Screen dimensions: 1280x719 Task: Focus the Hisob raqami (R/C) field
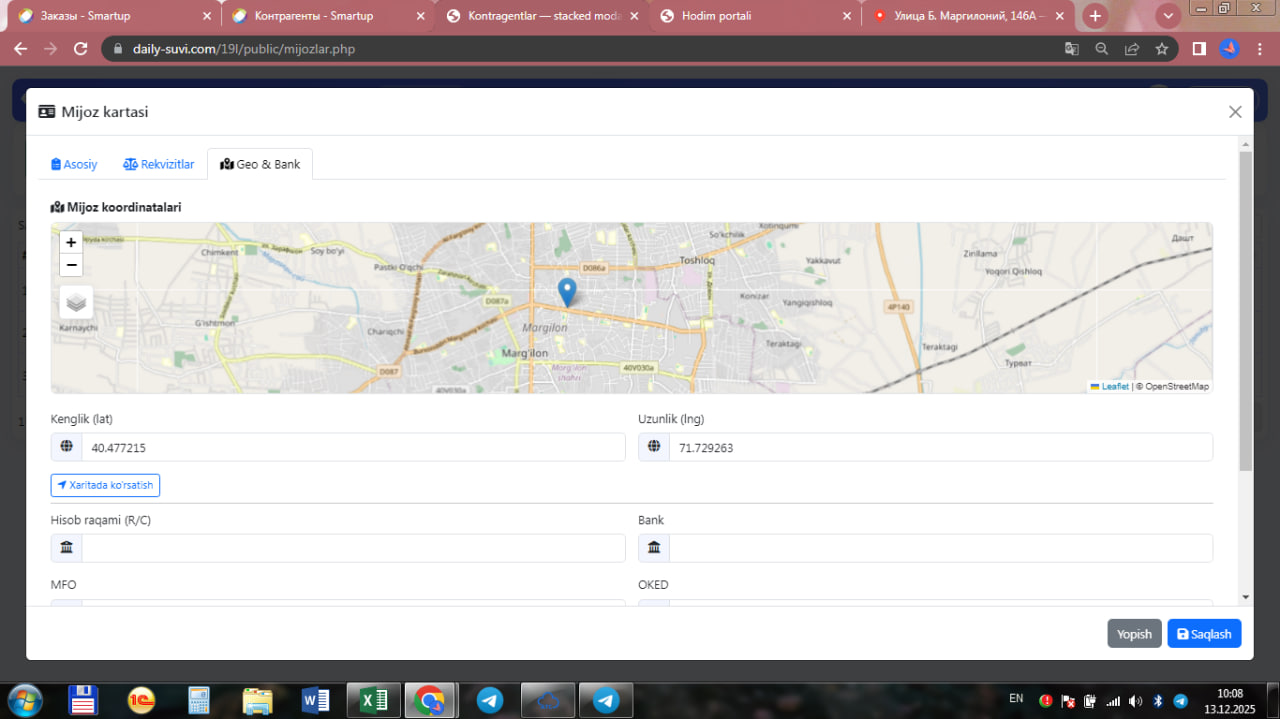coord(352,547)
